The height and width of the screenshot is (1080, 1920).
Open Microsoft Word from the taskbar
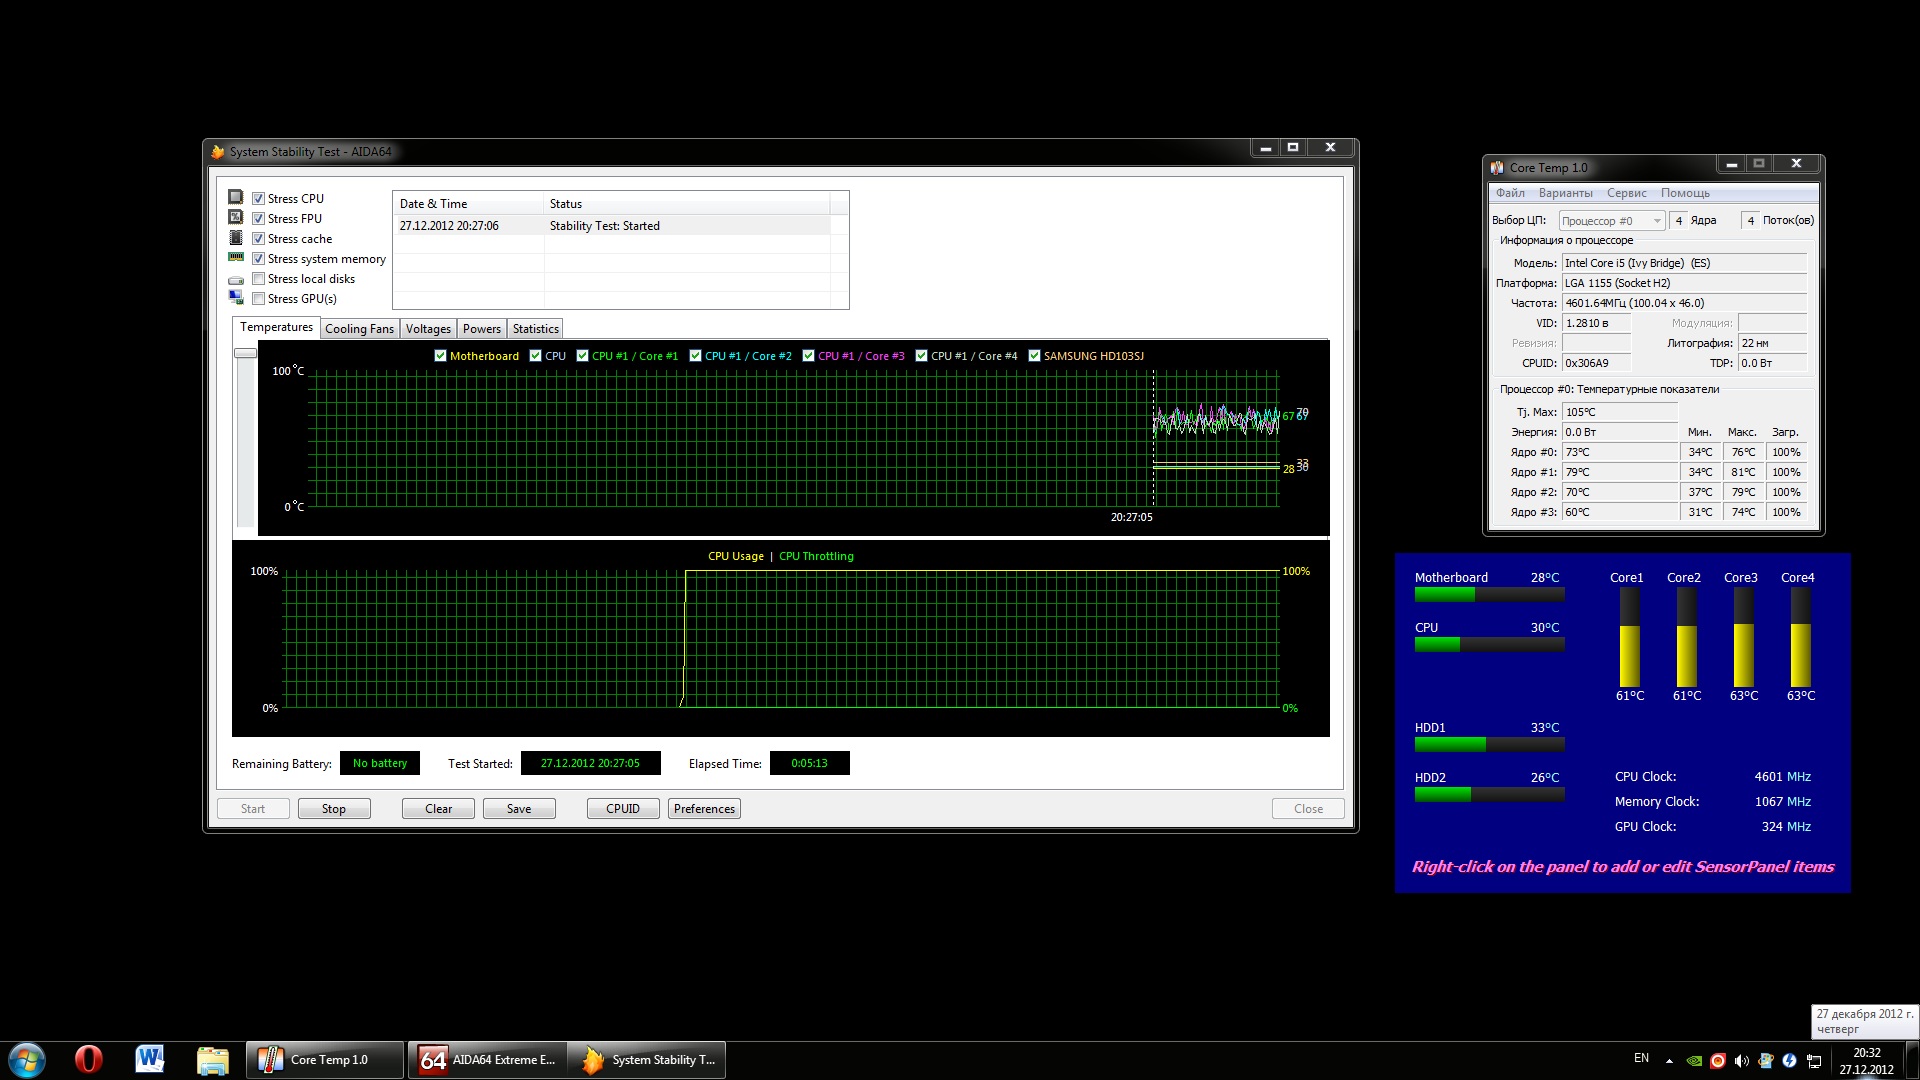coord(150,1059)
